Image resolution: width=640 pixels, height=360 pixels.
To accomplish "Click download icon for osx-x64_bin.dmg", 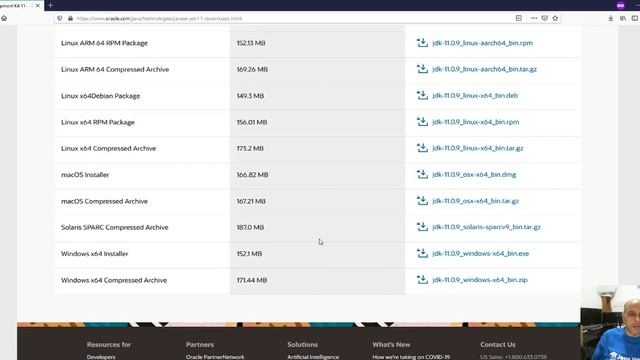I will pos(422,174).
